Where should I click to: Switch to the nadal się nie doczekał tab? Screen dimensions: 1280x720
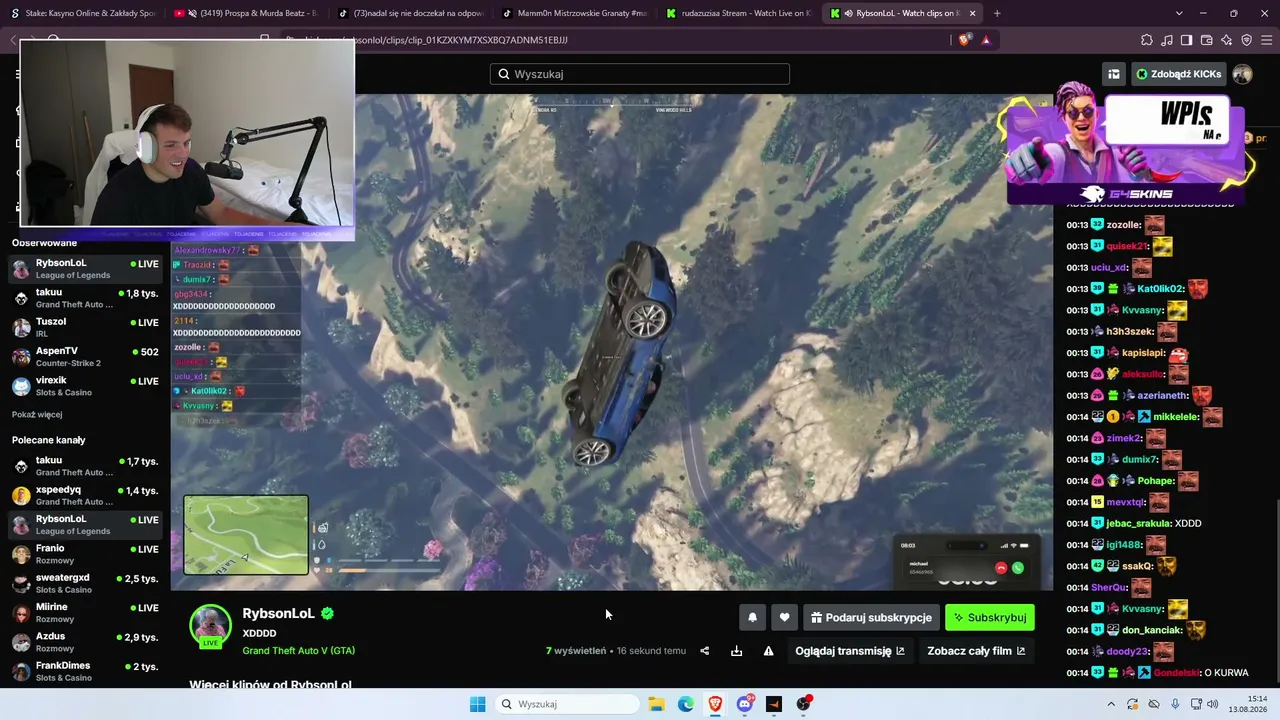(x=410, y=13)
